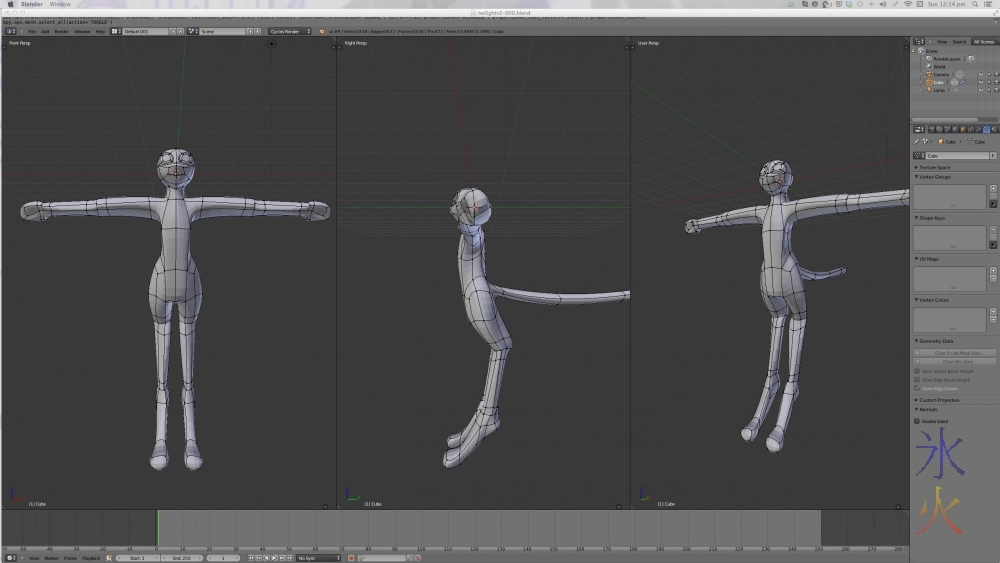Expand the Custom Properties panel
Screen dimensions: 1000x563
[x=938, y=400]
